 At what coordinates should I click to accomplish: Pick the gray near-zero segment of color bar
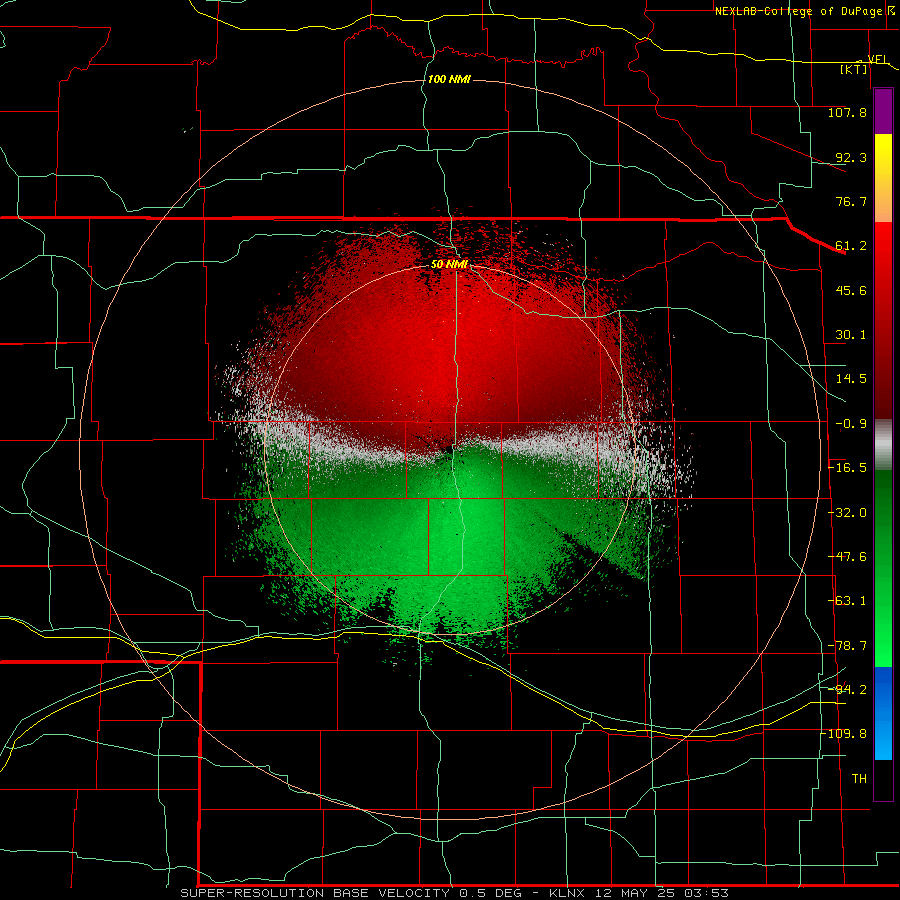pyautogui.click(x=883, y=445)
